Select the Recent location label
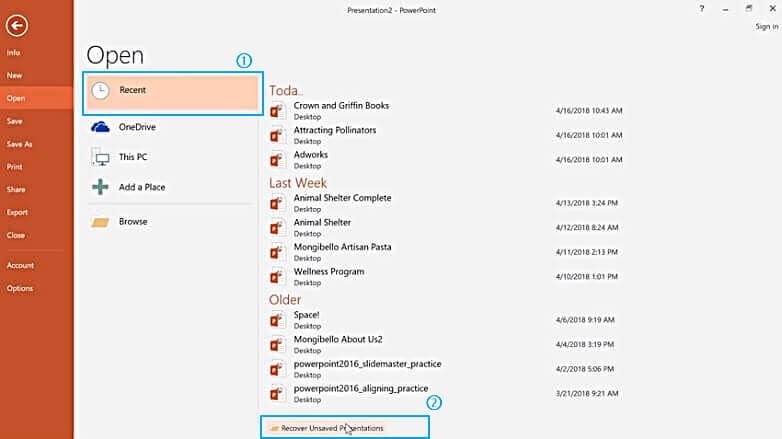 (x=133, y=90)
